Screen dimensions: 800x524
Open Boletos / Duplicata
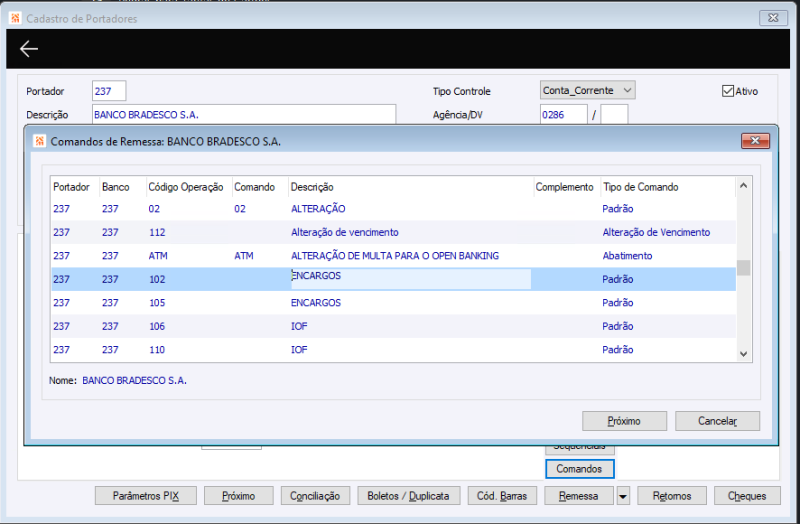(408, 496)
